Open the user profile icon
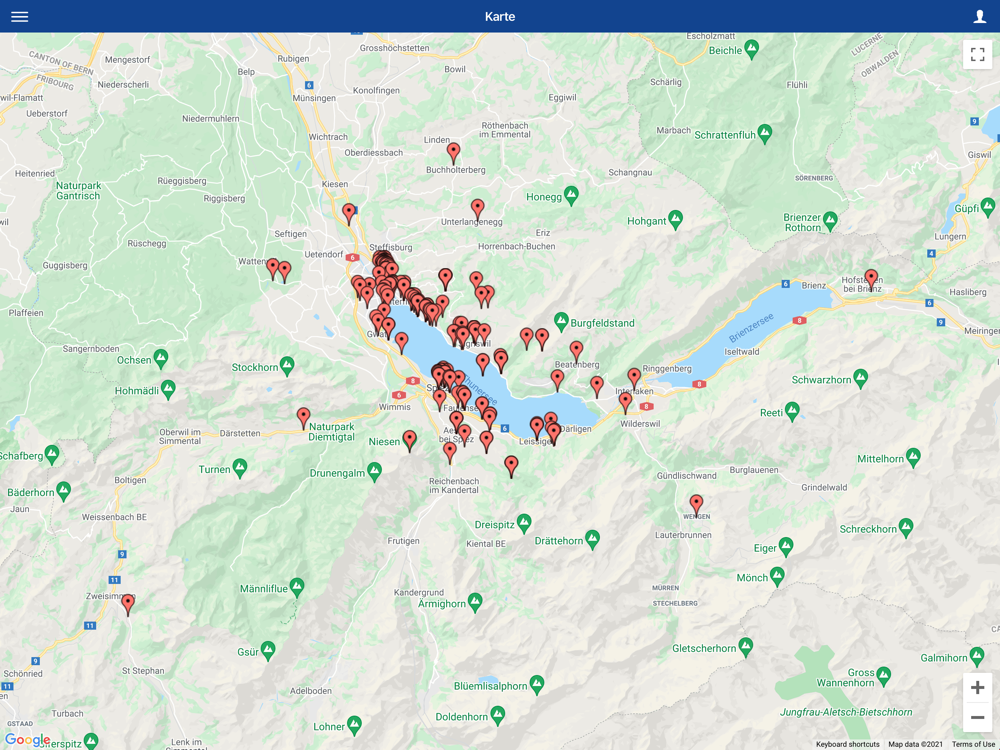Screen dimensions: 1000x750 [x=980, y=17]
